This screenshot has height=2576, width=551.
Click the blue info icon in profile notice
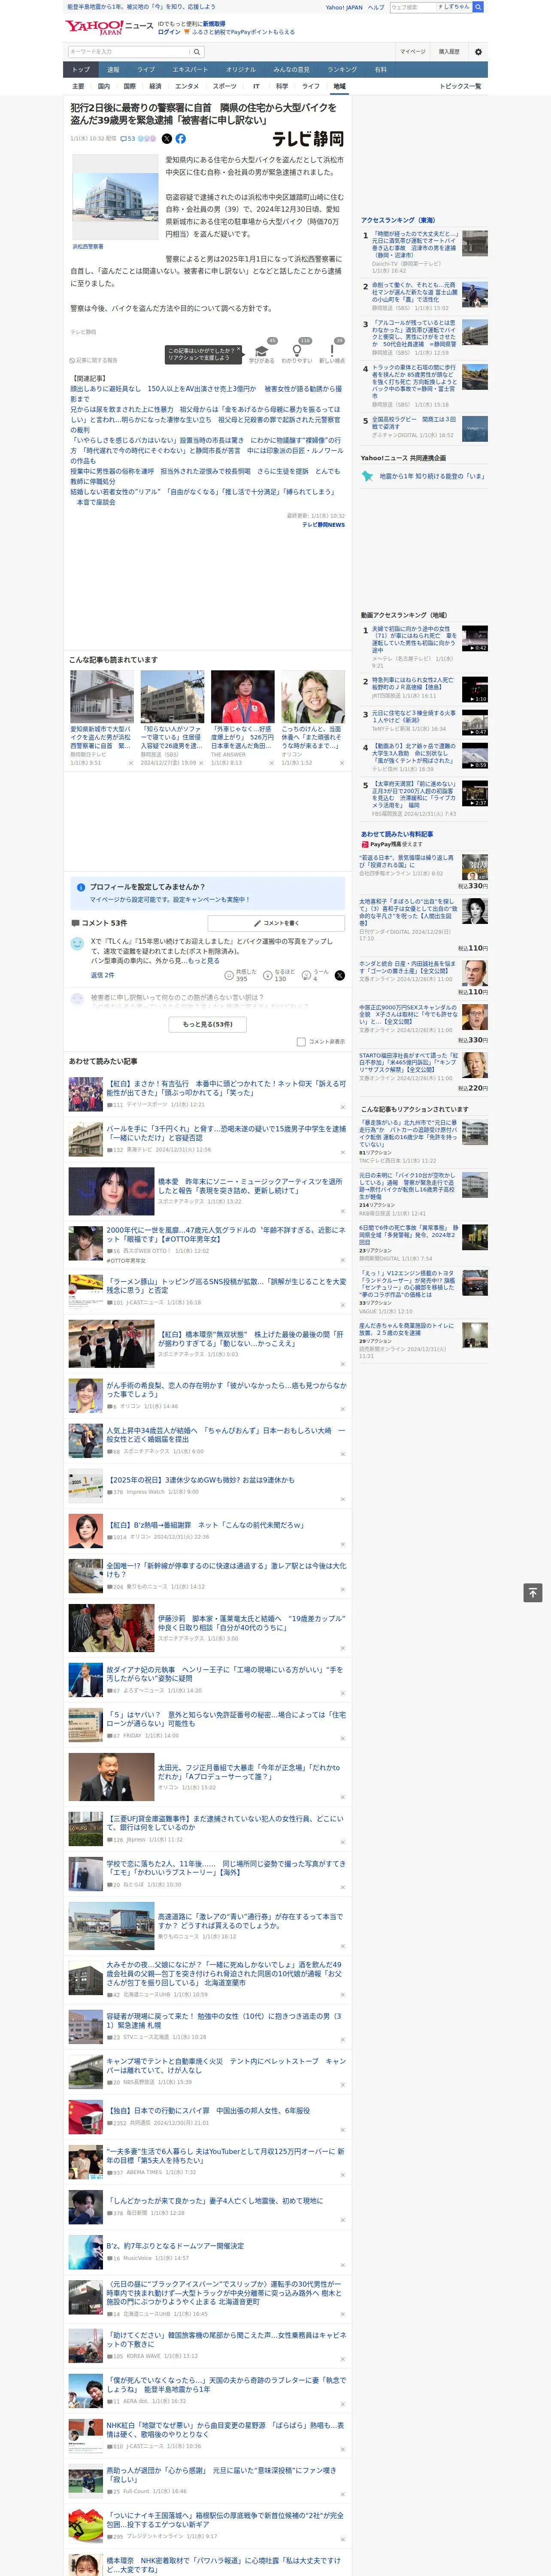[x=81, y=887]
